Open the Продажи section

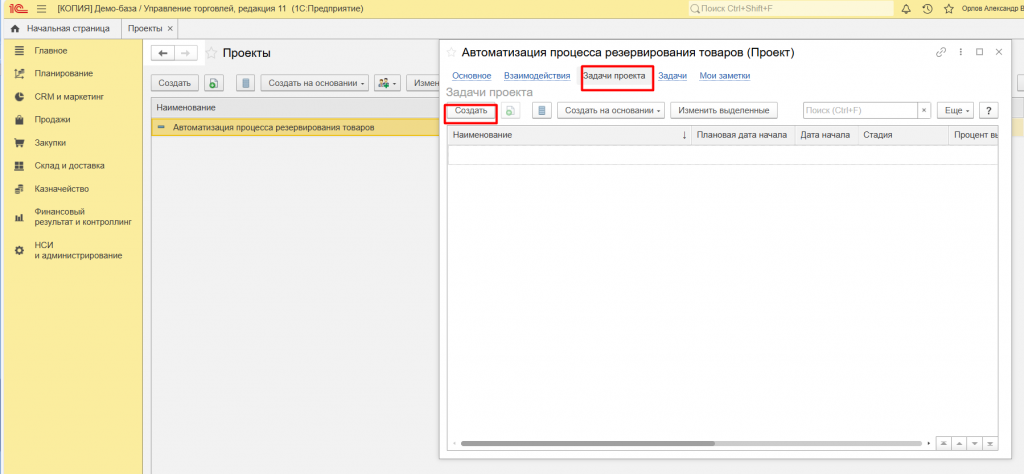click(52, 119)
